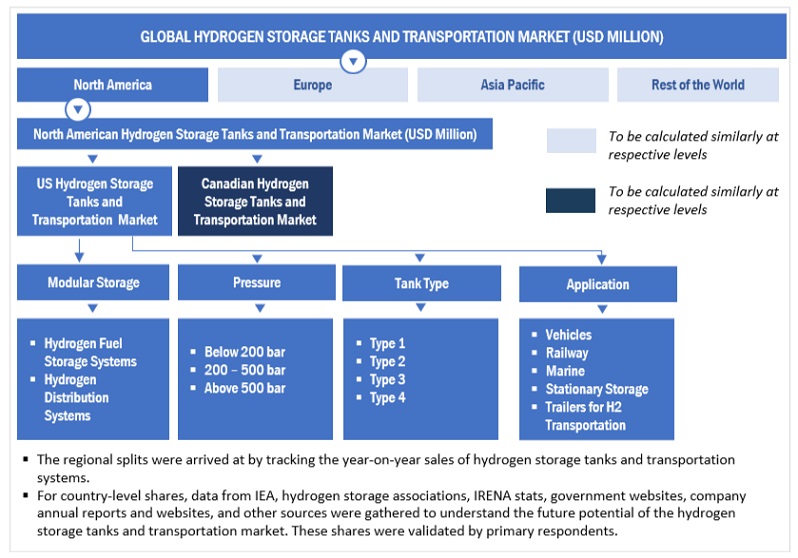Click the US Hydrogen Storage Tanks box
The width and height of the screenshot is (798, 558).
click(x=94, y=202)
